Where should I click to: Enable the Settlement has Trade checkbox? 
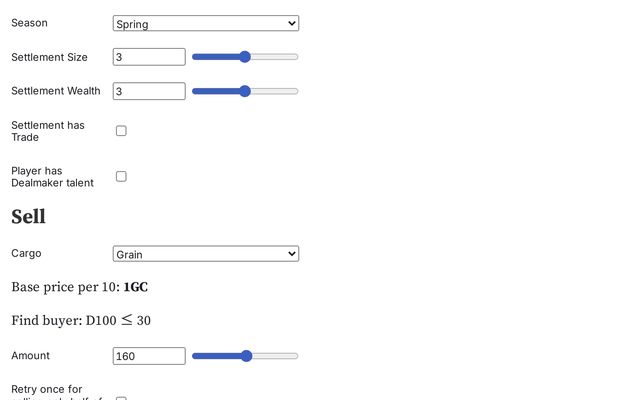click(x=121, y=131)
